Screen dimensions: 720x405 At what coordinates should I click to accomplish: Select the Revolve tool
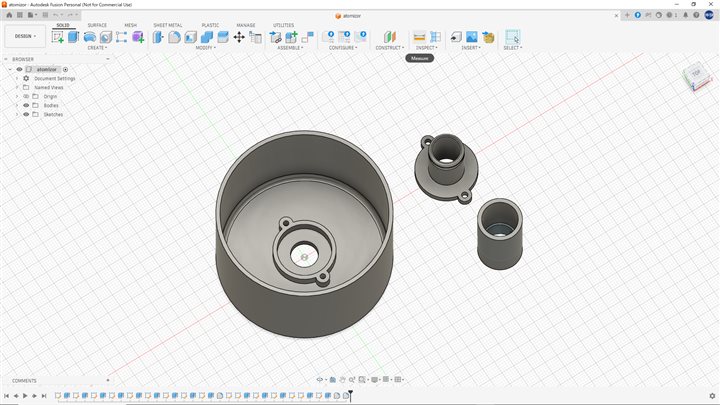(x=90, y=37)
